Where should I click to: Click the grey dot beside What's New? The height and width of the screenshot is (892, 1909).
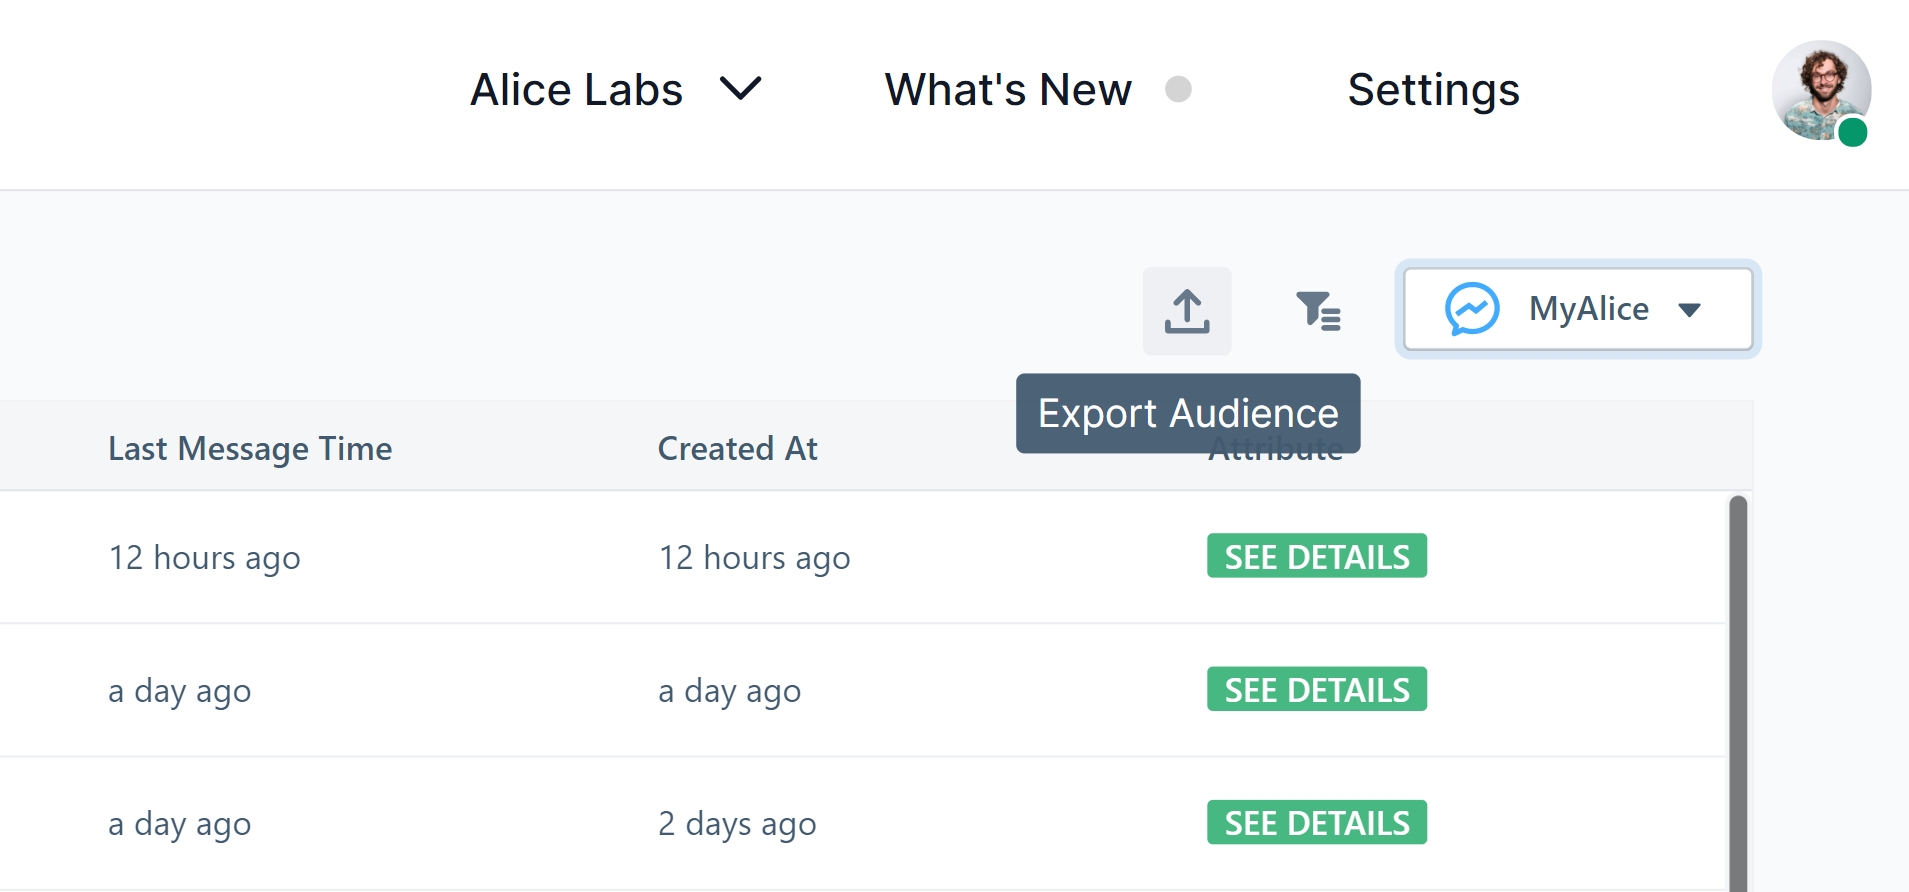click(x=1178, y=89)
